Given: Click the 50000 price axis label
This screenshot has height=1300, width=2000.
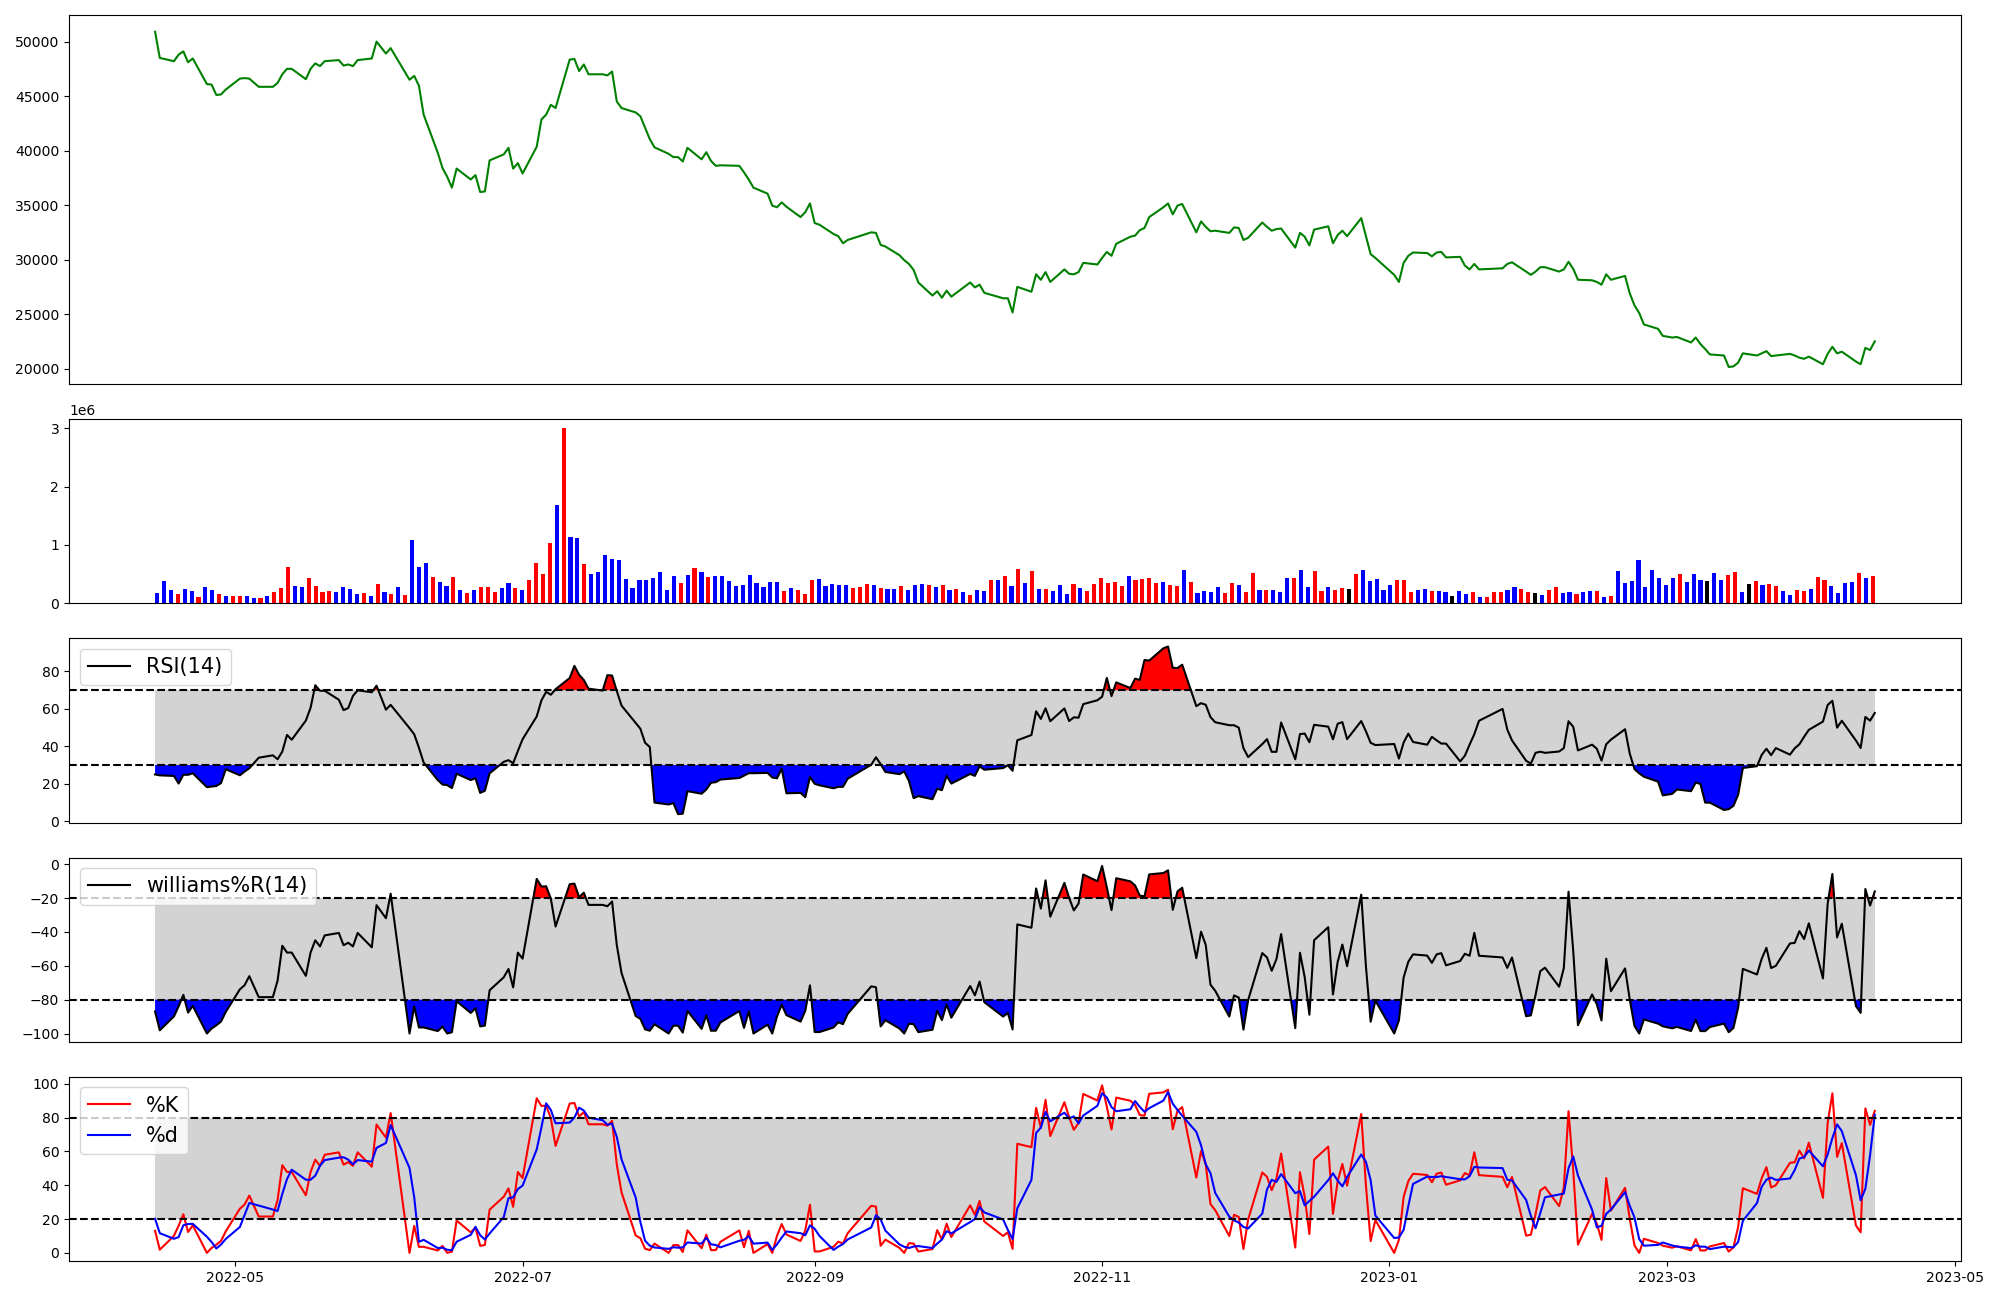Looking at the screenshot, I should coord(38,42).
